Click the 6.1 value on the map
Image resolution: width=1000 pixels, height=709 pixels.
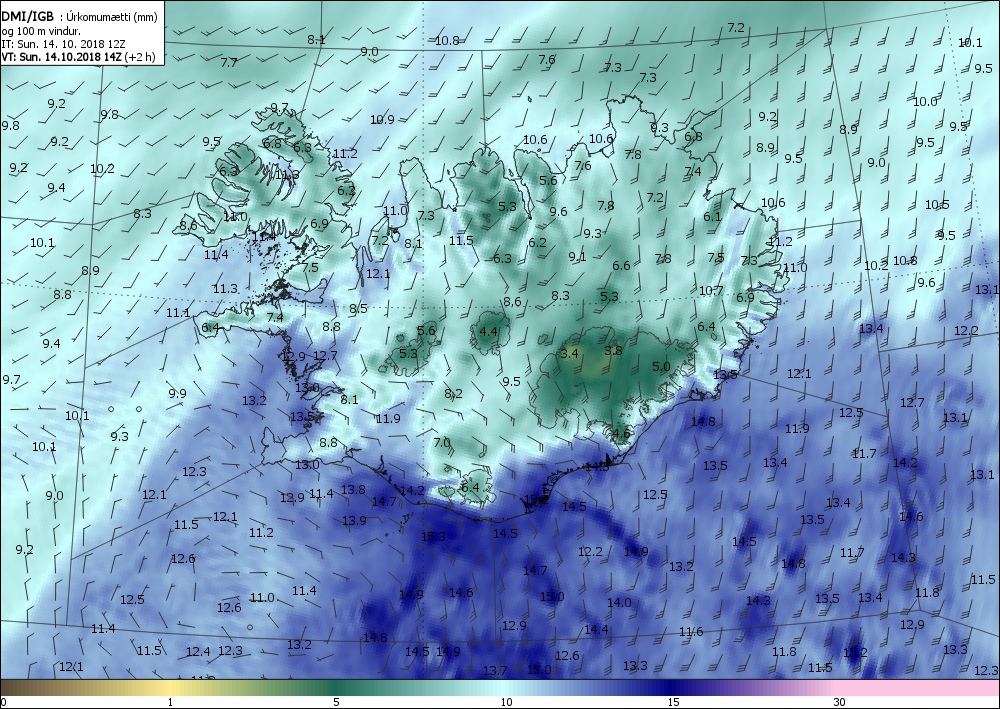point(712,216)
